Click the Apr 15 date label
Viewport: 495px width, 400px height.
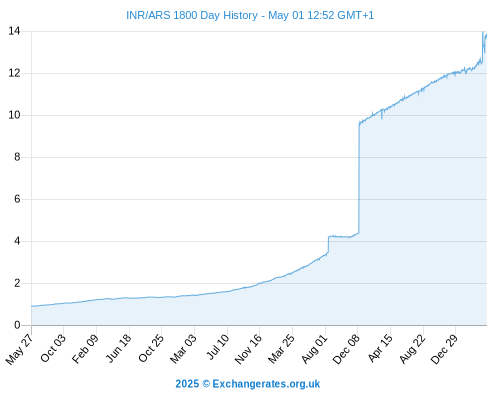(x=380, y=348)
